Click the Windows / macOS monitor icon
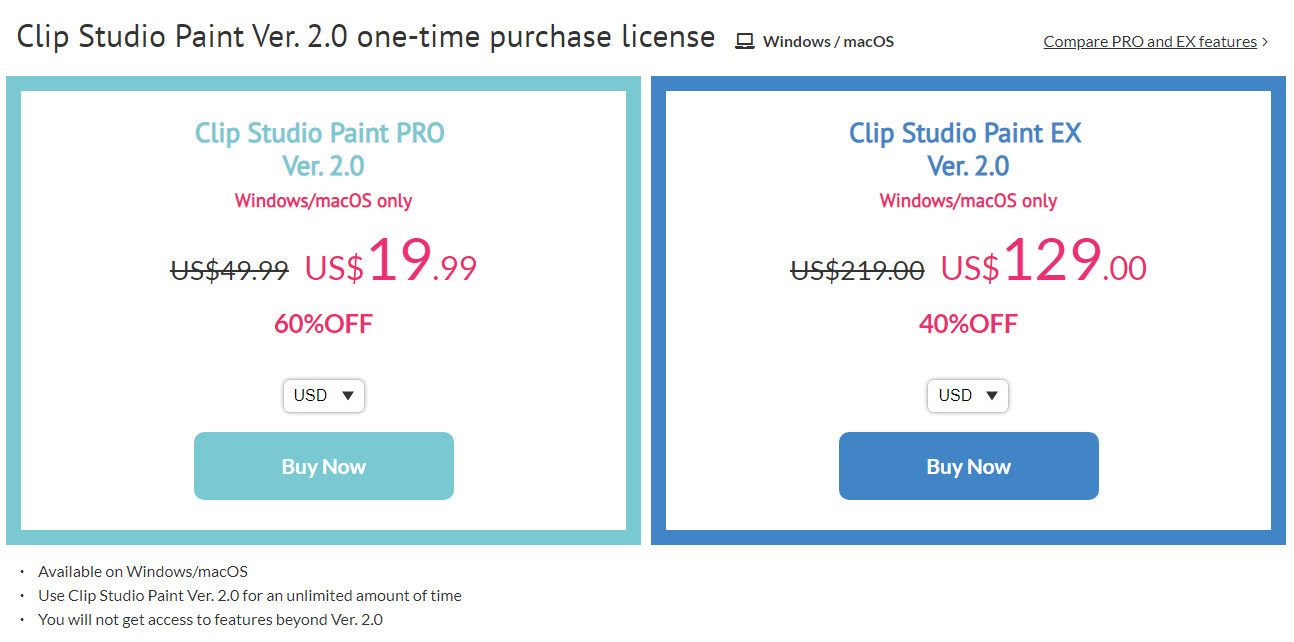This screenshot has width=1294, height=642. 744,40
